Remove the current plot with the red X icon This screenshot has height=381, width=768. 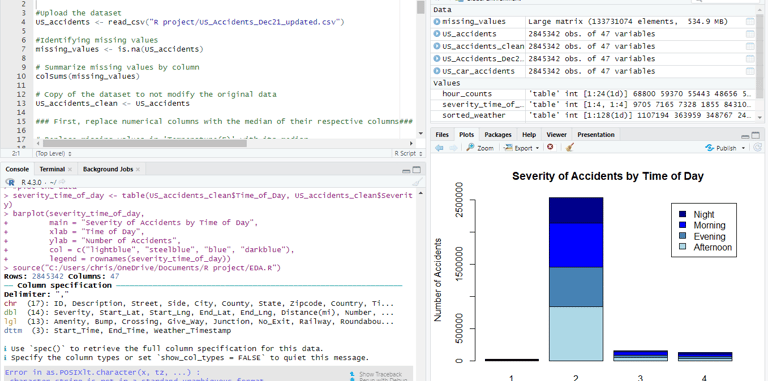point(550,147)
